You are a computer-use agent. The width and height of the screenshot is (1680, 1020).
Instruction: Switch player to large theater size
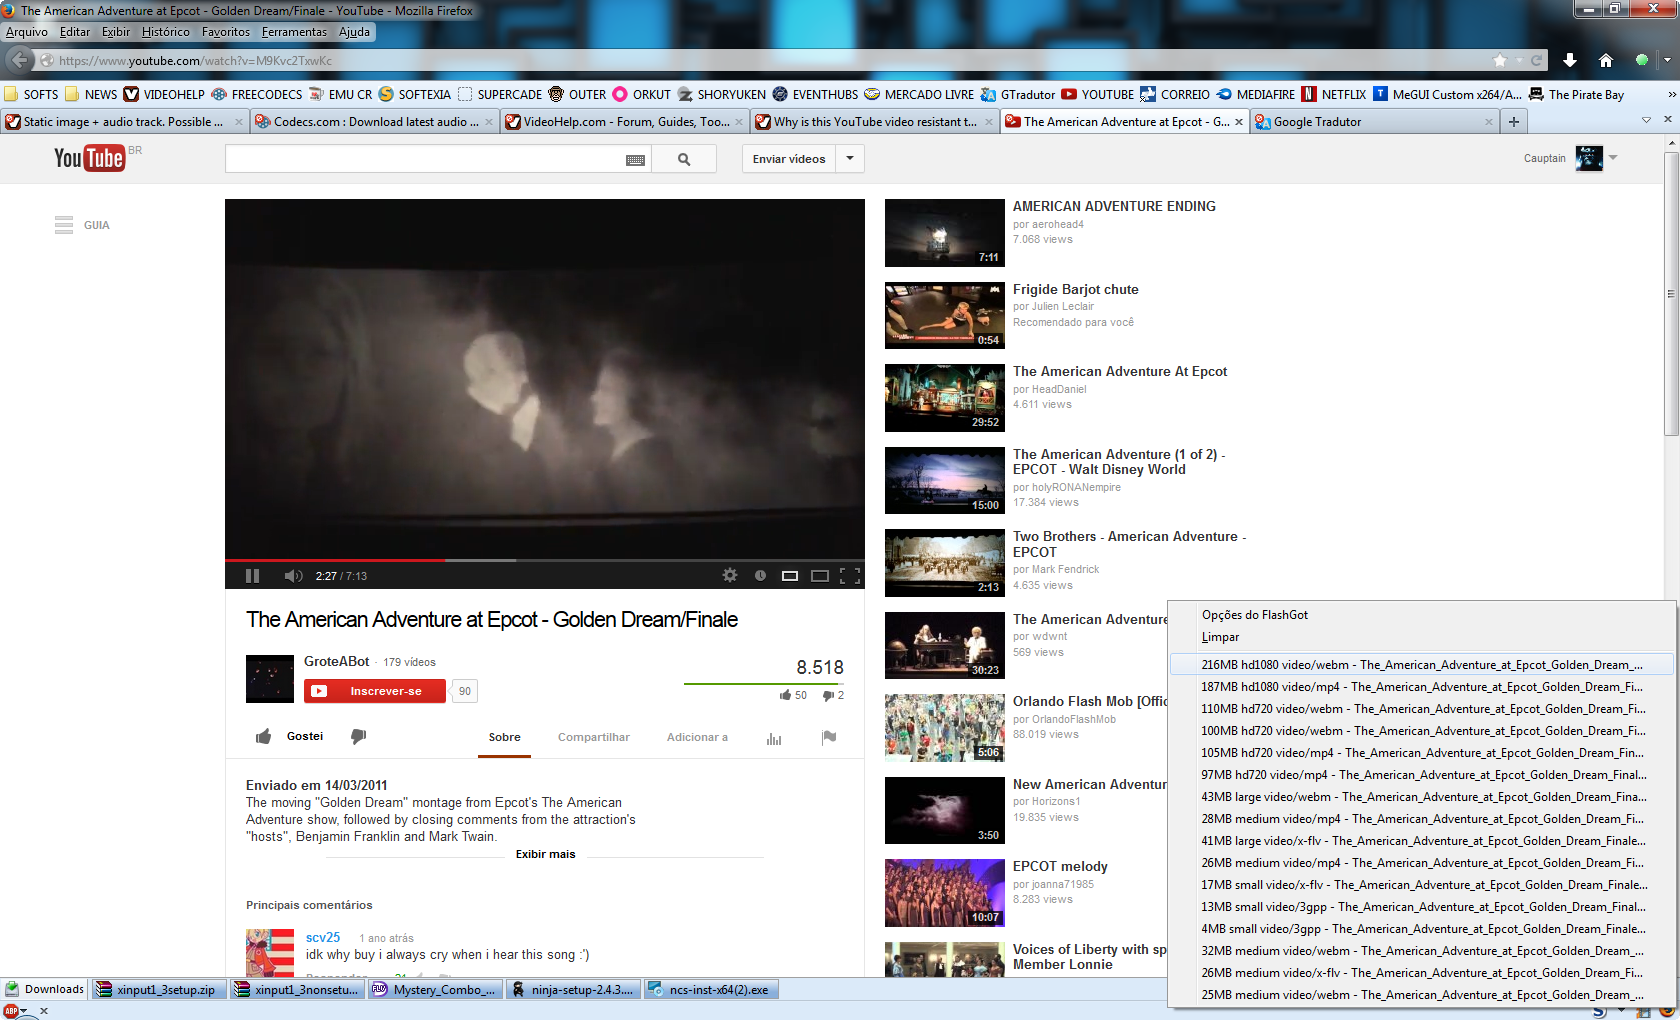(x=820, y=575)
